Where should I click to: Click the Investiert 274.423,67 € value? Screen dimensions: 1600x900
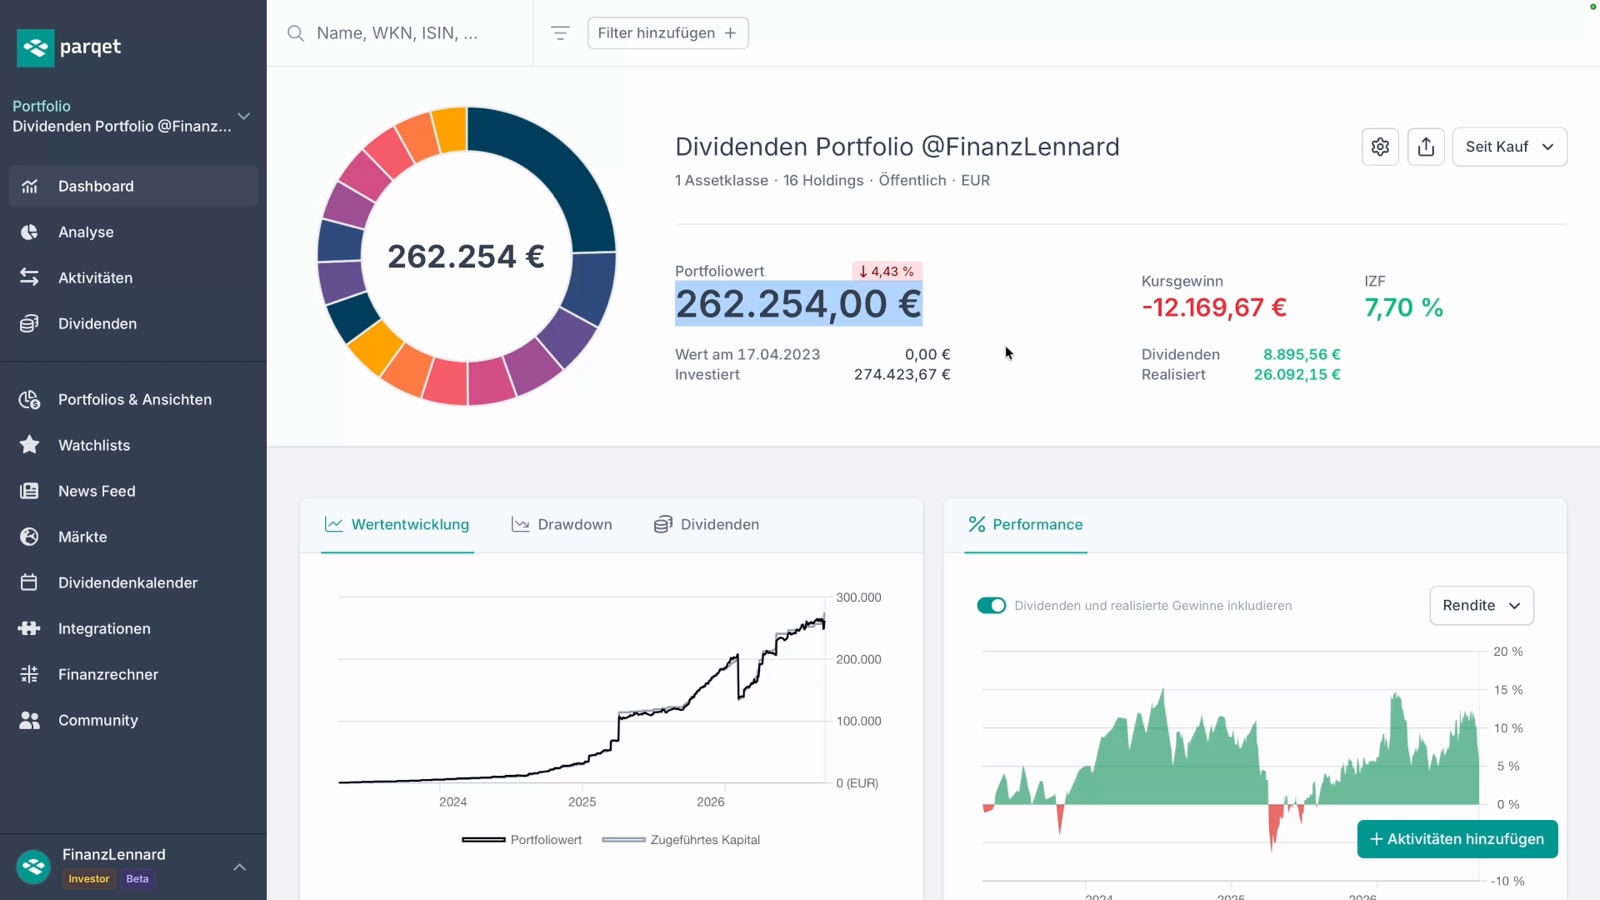point(902,375)
